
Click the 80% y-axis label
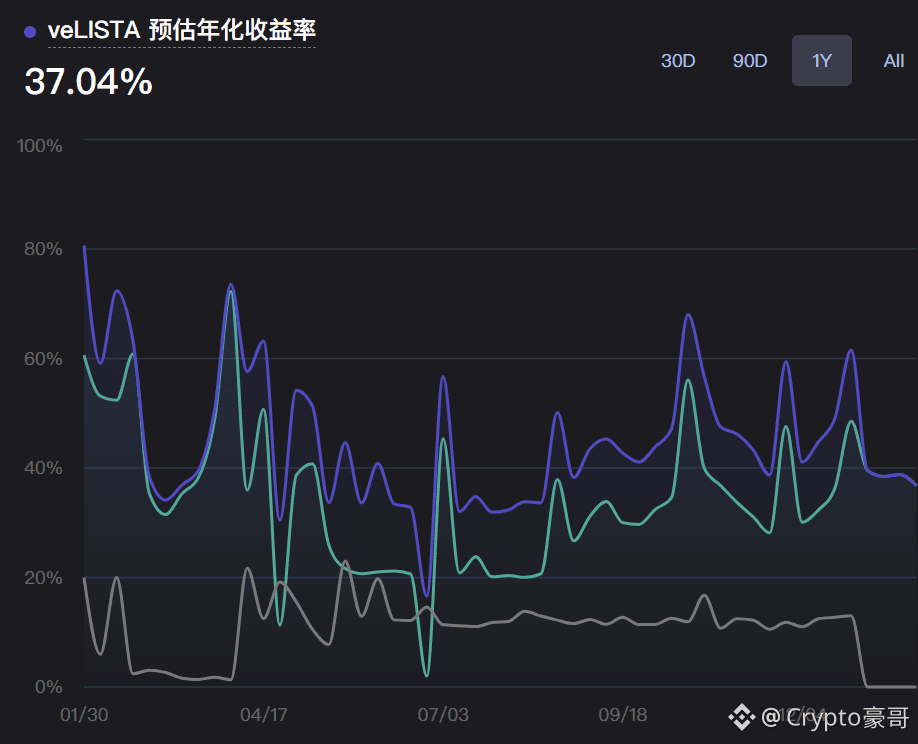43,249
